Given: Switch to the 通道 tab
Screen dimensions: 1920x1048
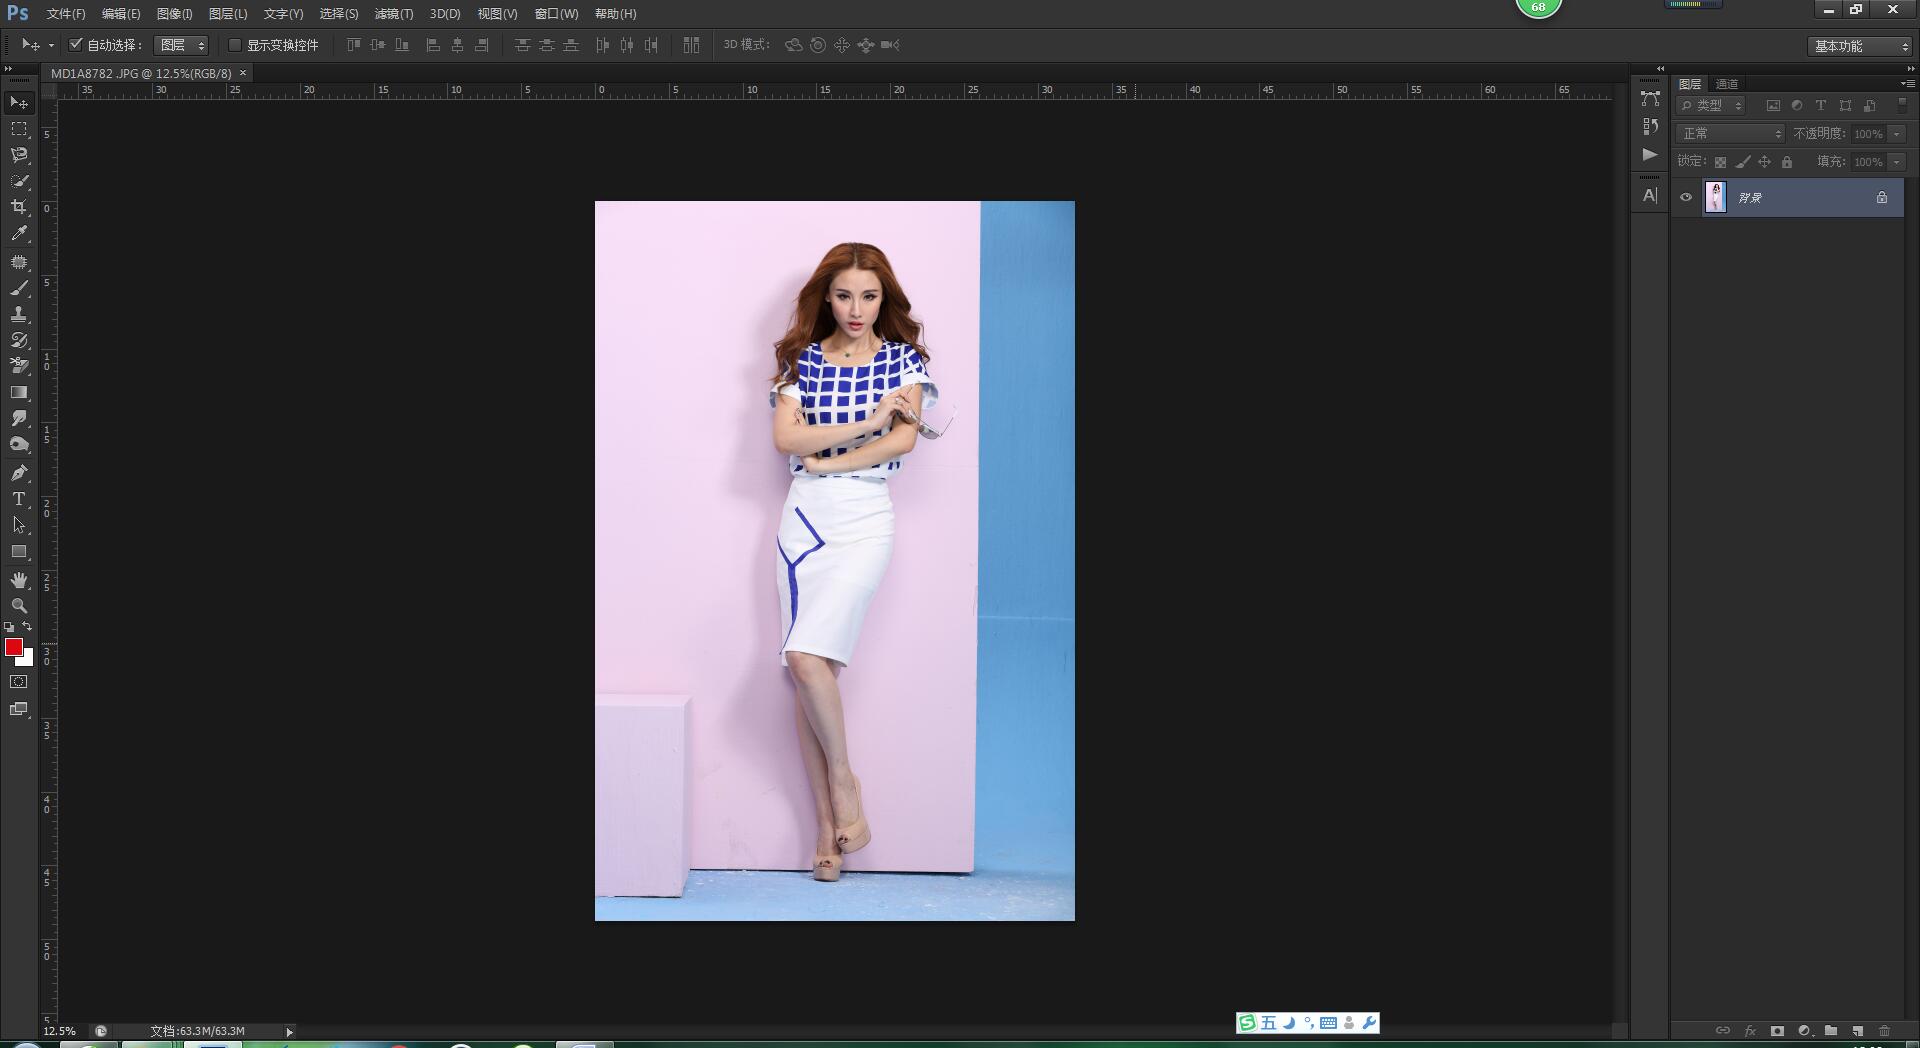Looking at the screenshot, I should (x=1727, y=84).
